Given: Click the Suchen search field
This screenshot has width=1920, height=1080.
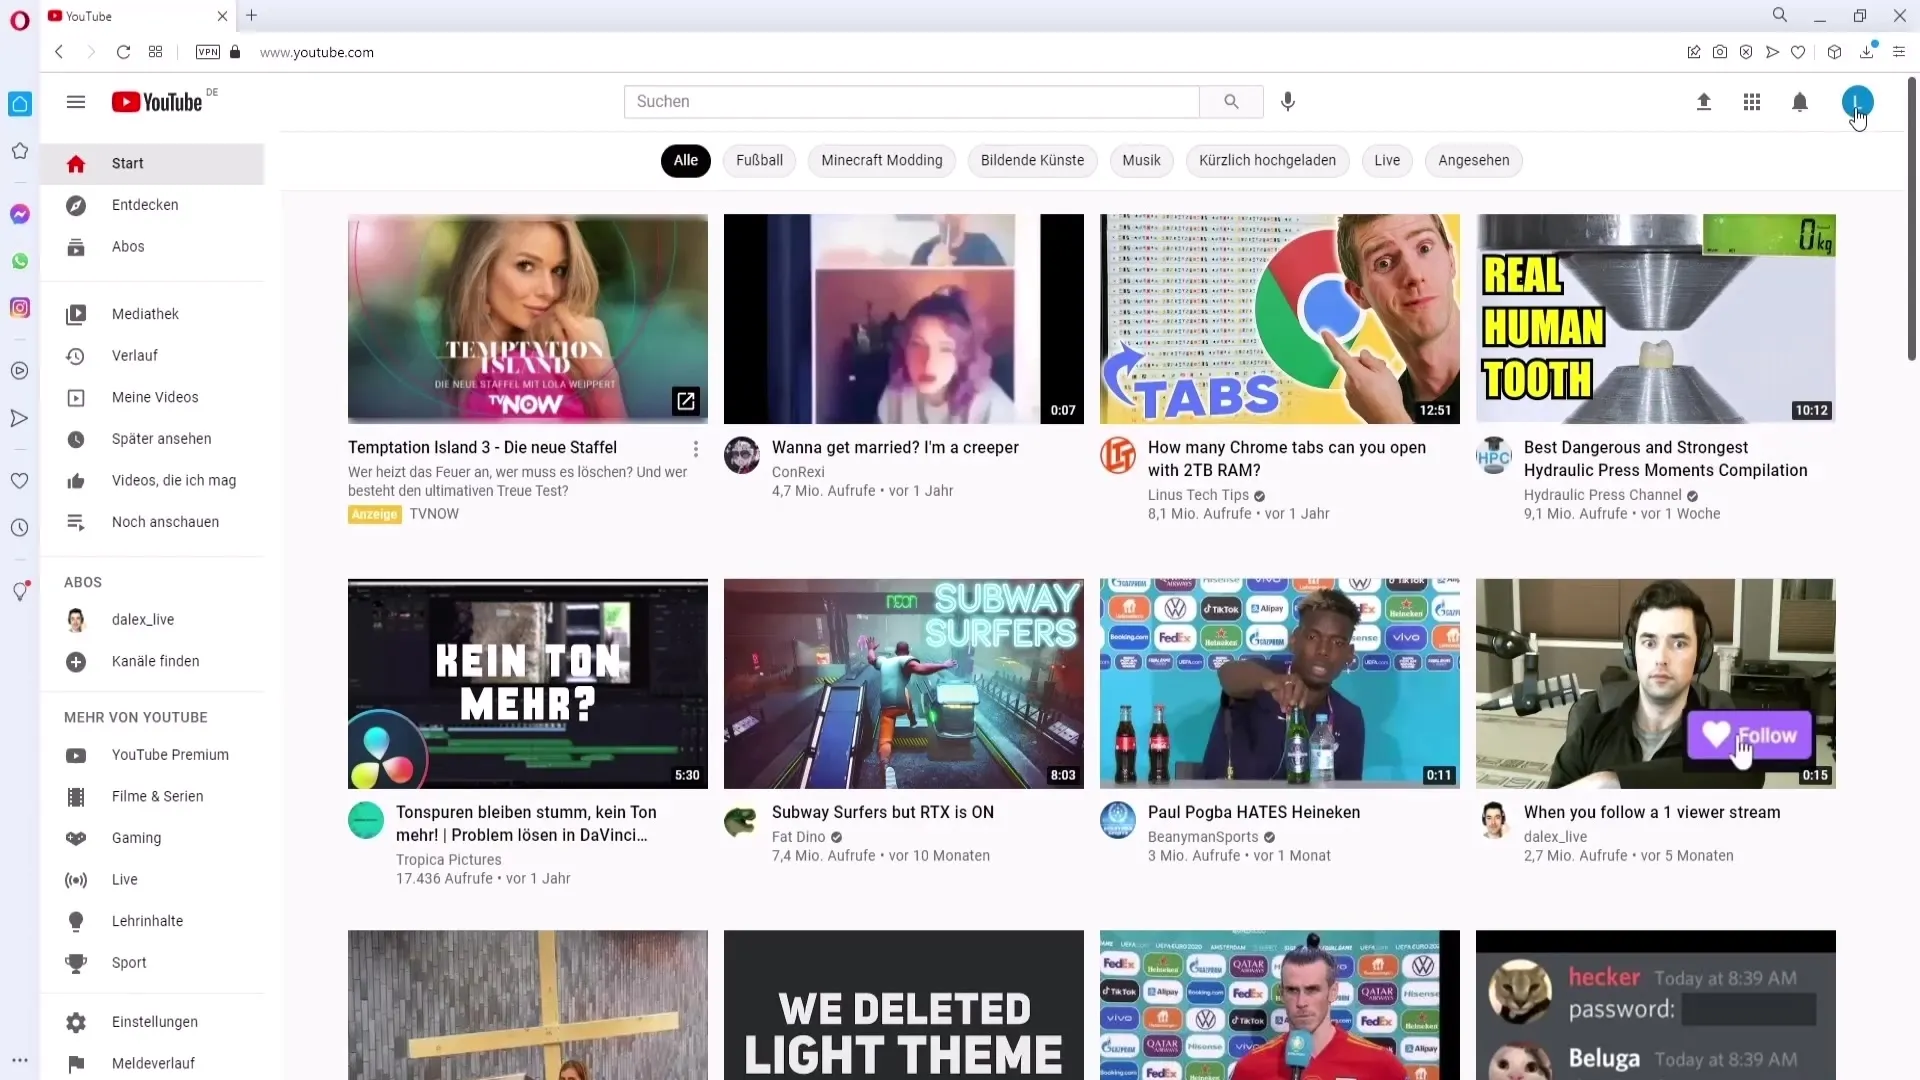Looking at the screenshot, I should pos(911,102).
